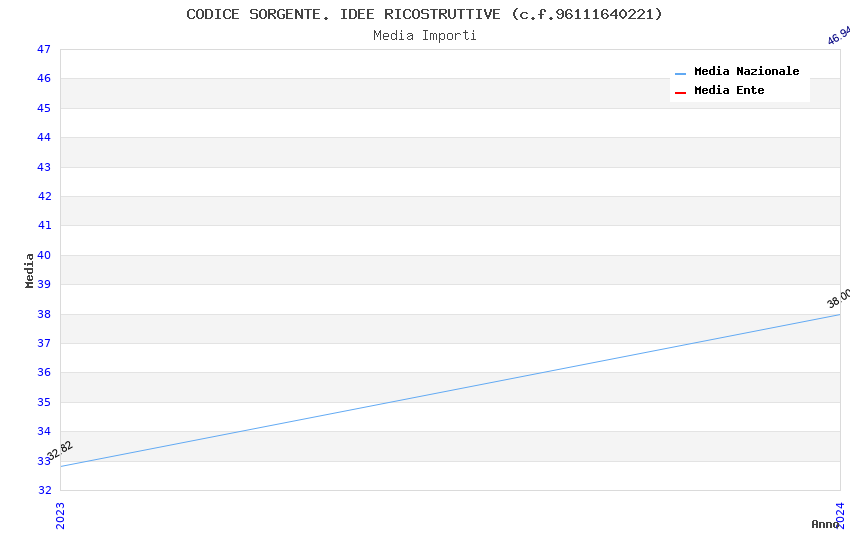This screenshot has height=550, width=850.
Task: Click the Media Importi subtitle
Action: 424,36
